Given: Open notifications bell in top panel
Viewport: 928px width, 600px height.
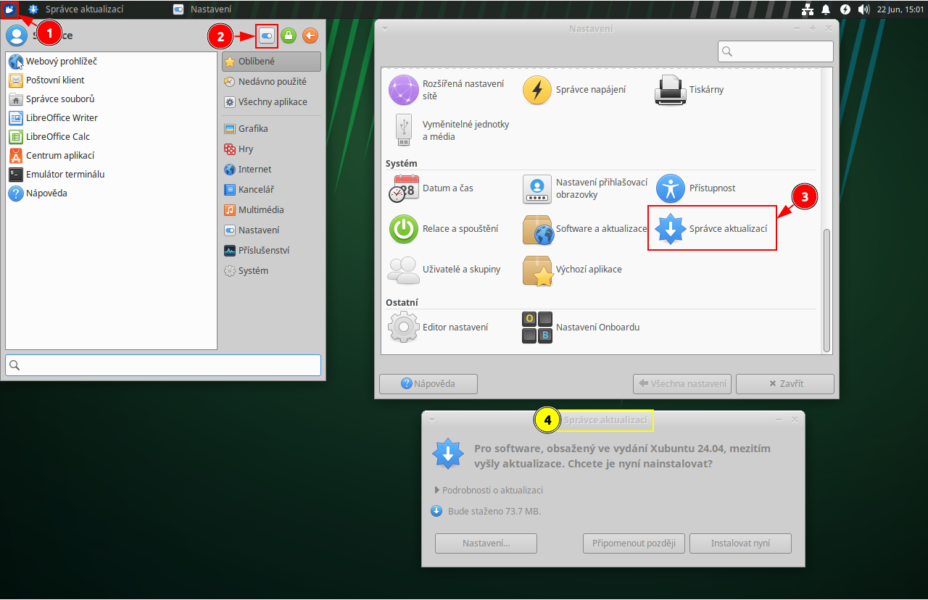Looking at the screenshot, I should click(826, 9).
